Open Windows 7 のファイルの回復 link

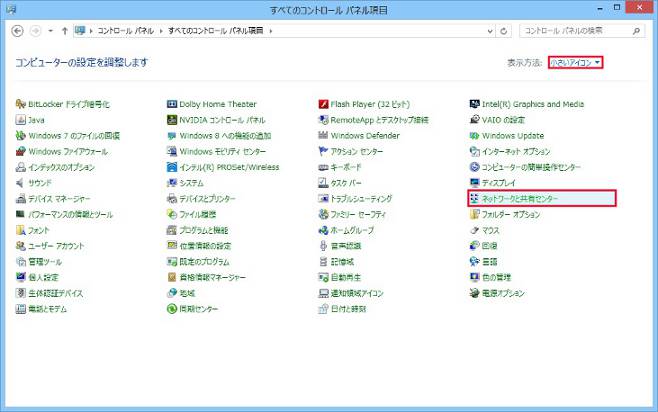[74, 136]
